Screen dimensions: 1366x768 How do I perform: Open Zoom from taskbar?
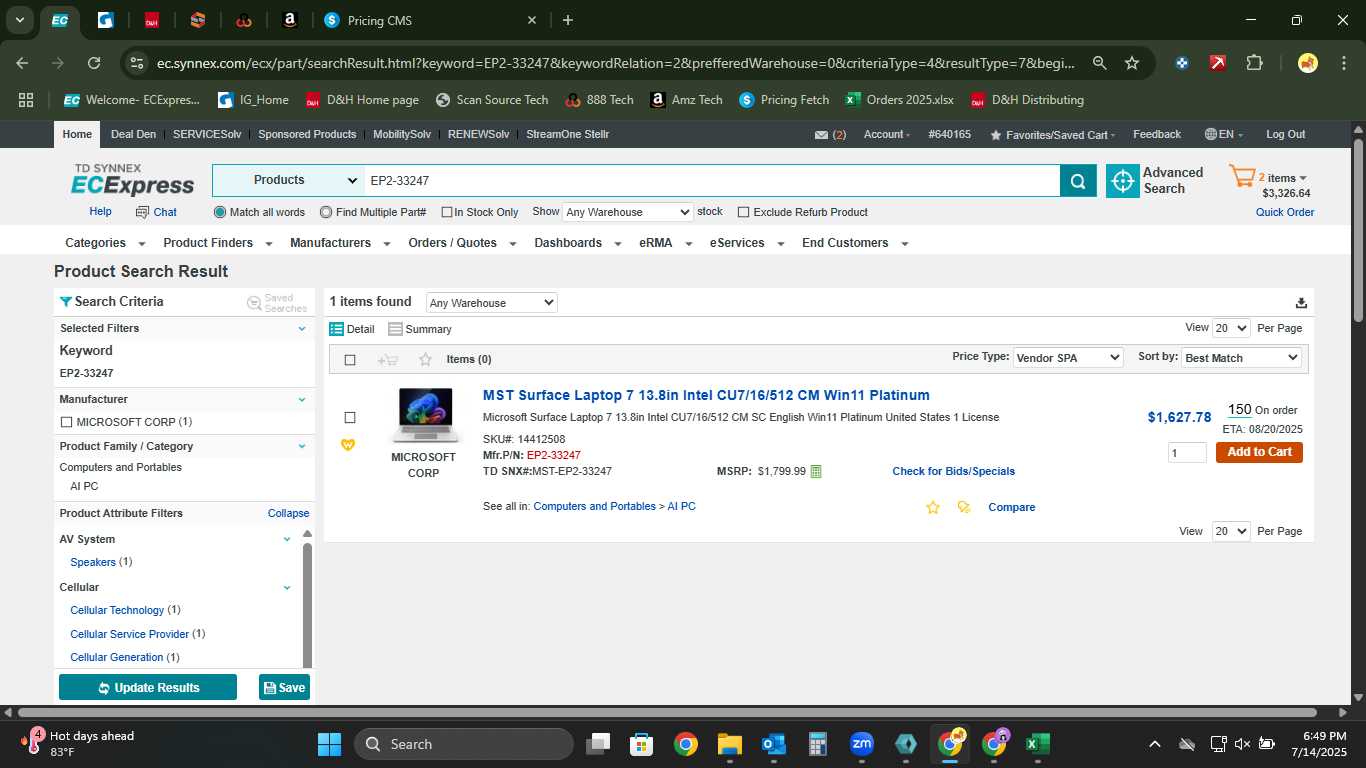[861, 744]
